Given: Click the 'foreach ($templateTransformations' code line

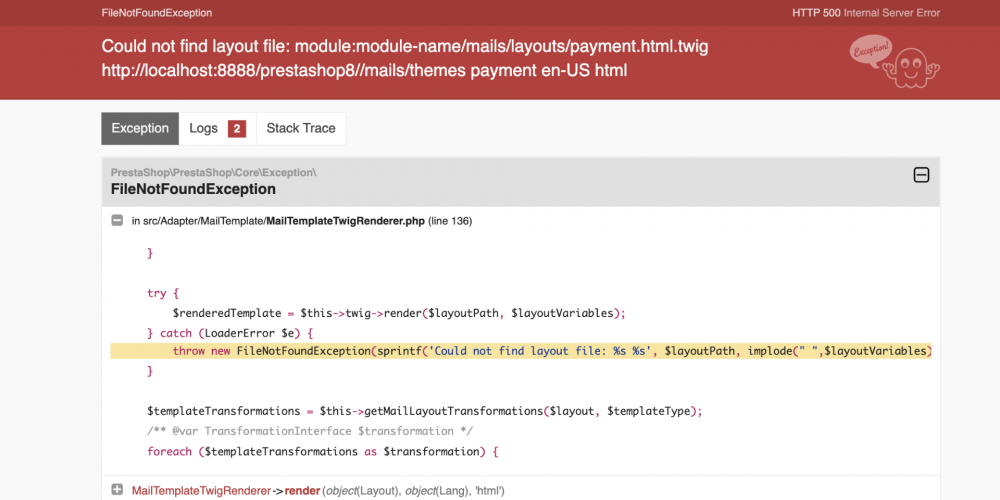Looking at the screenshot, I should coord(322,452).
